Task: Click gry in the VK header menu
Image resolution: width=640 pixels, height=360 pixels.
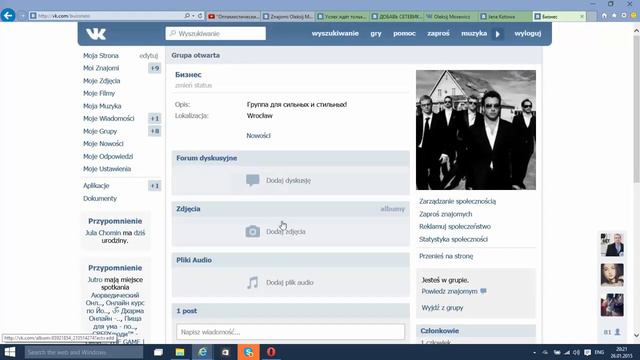Action: click(x=376, y=33)
